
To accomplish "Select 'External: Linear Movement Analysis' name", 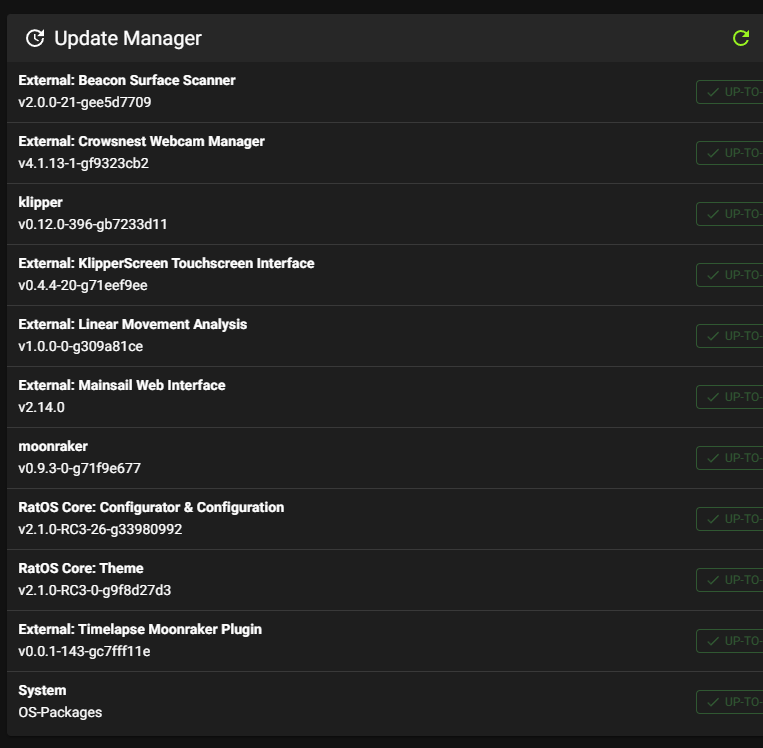I will click(133, 324).
